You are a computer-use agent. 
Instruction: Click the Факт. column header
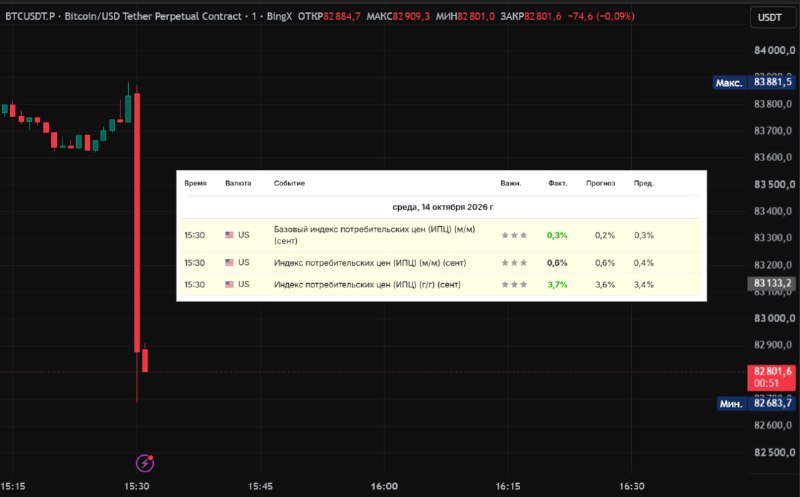pyautogui.click(x=558, y=183)
